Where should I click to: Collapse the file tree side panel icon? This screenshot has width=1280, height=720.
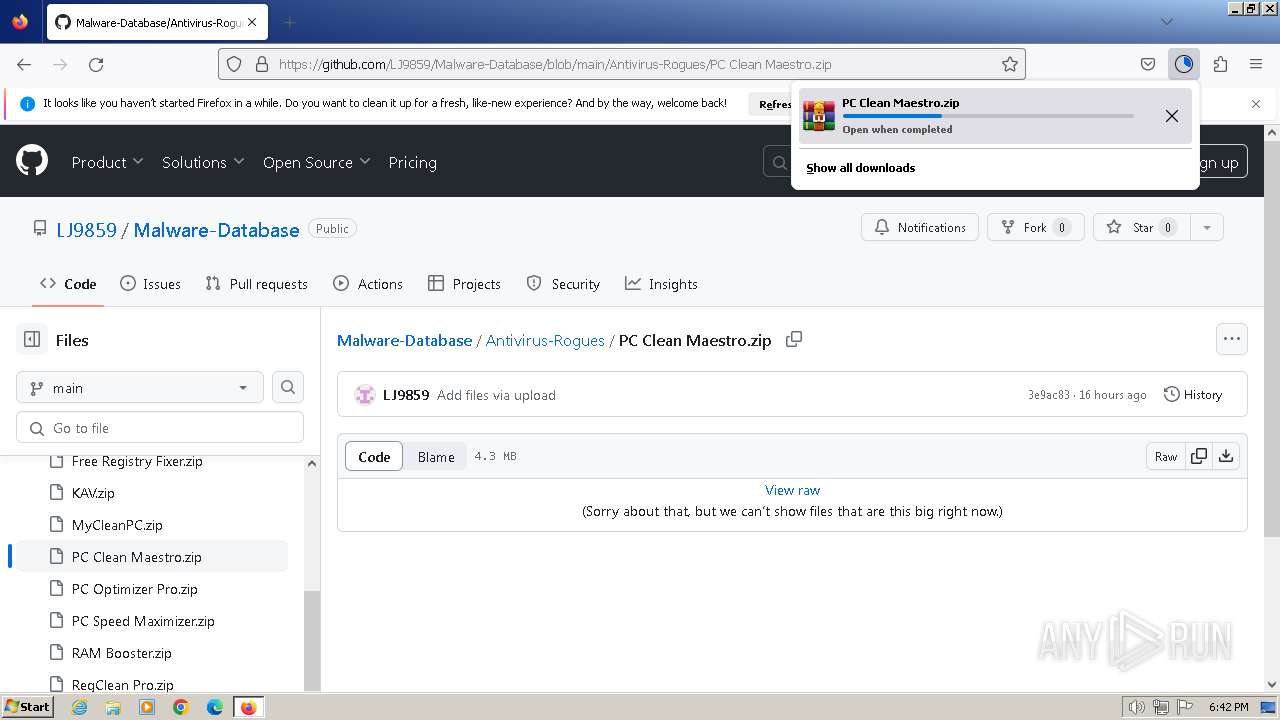(x=32, y=340)
